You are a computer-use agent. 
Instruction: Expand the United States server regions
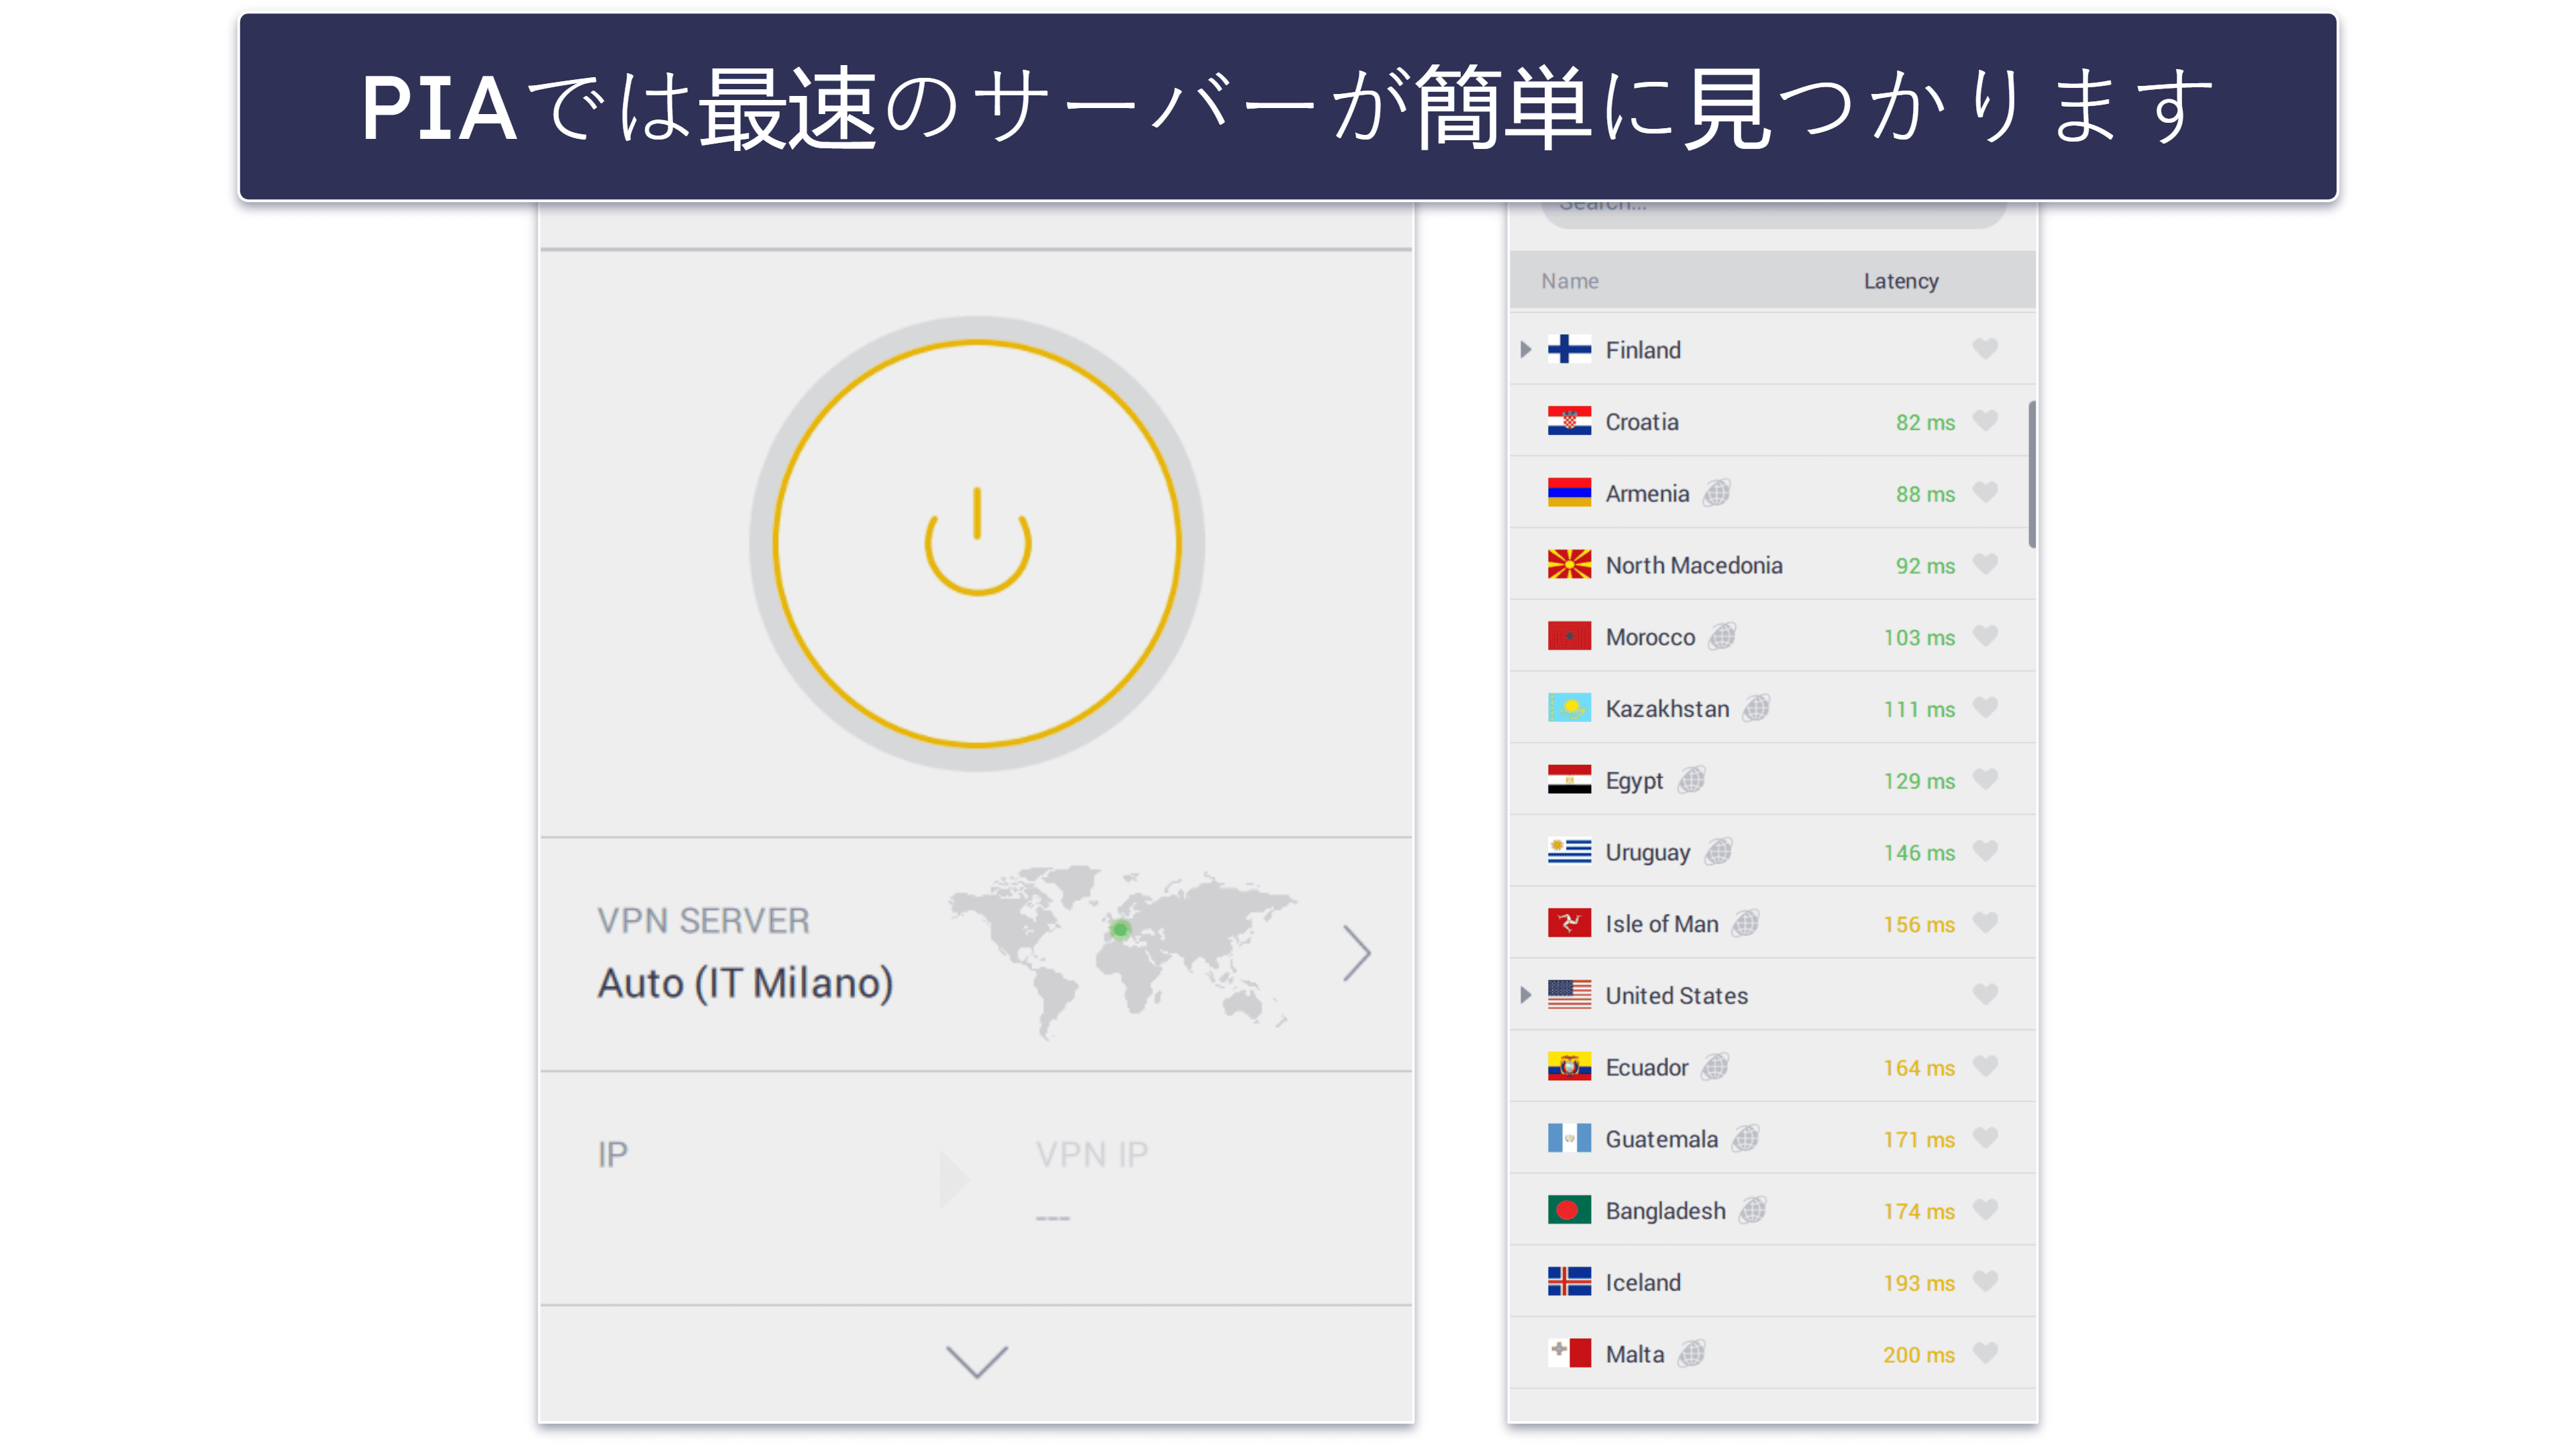(x=1525, y=995)
